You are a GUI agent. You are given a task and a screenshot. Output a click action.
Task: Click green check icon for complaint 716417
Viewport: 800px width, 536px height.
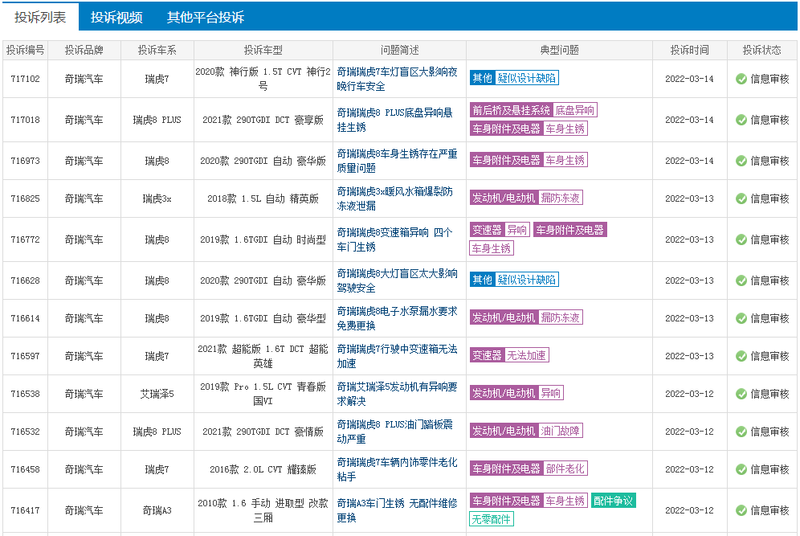[741, 510]
